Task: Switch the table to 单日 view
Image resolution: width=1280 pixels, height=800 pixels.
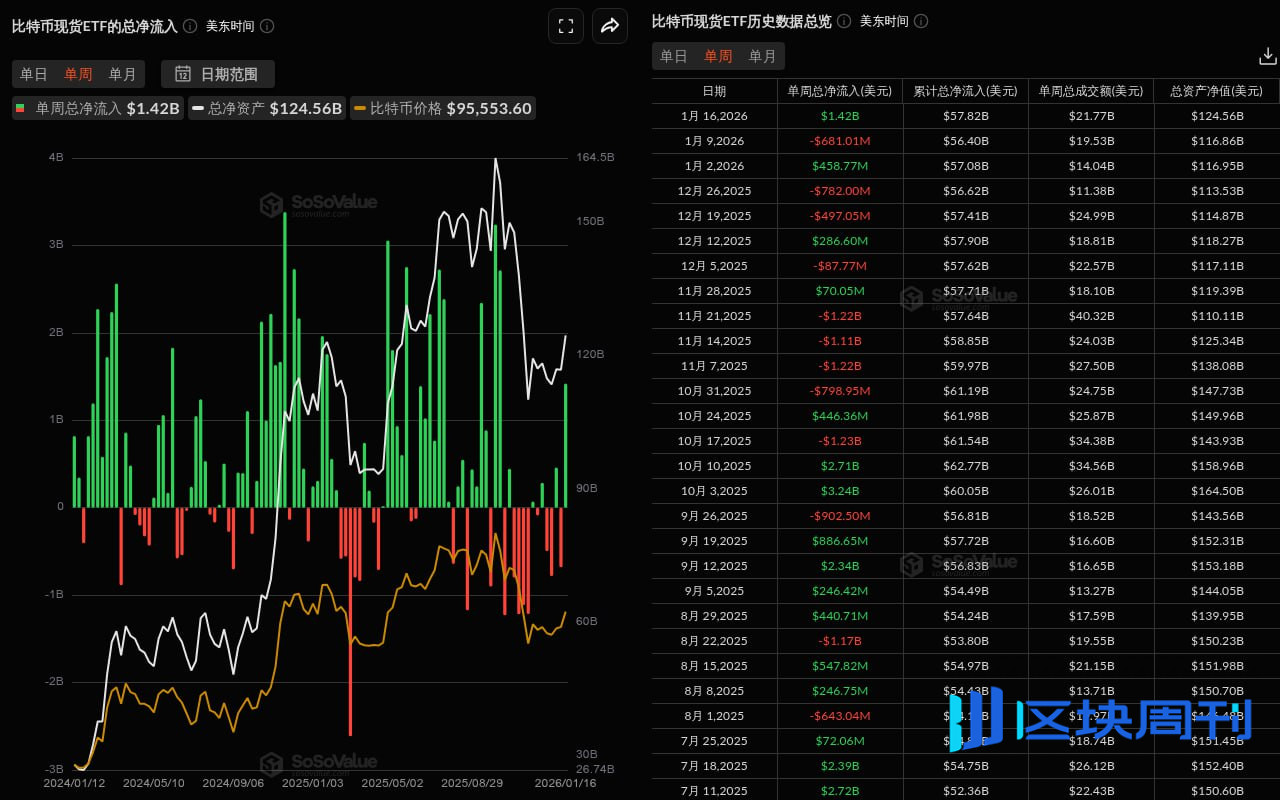Action: pyautogui.click(x=674, y=56)
